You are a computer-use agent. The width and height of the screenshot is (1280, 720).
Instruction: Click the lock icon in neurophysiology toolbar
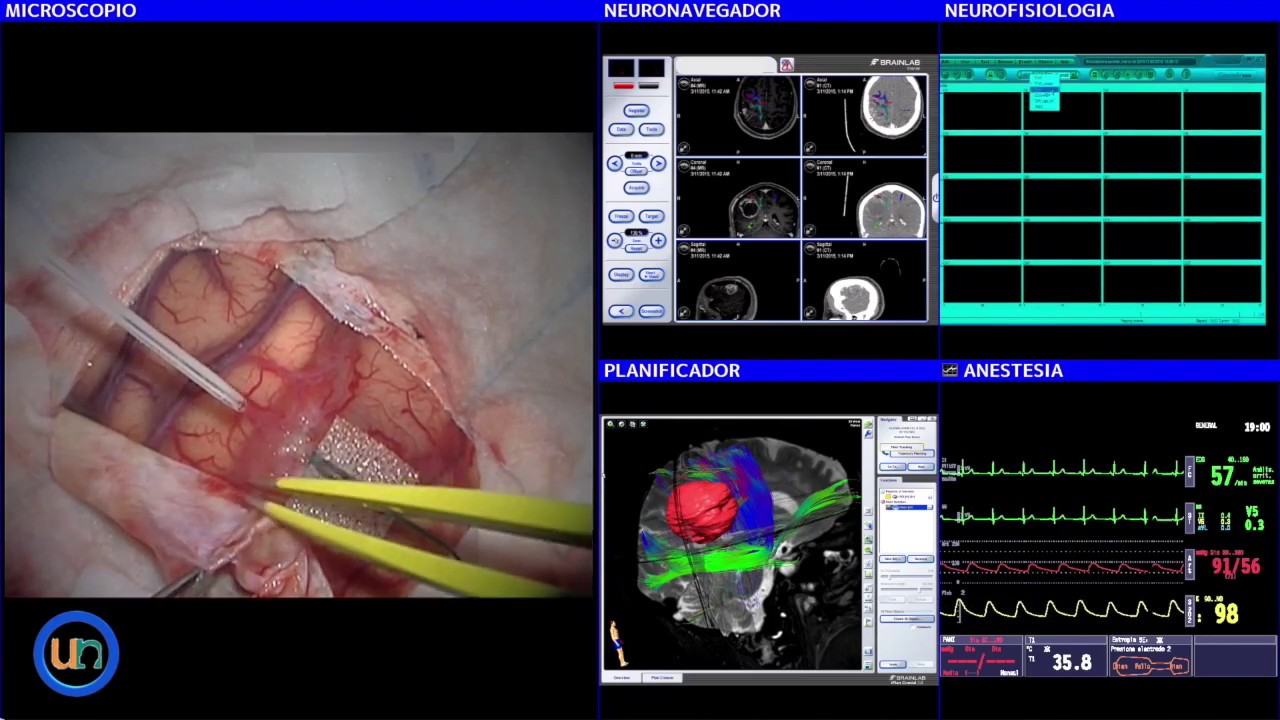tap(990, 75)
